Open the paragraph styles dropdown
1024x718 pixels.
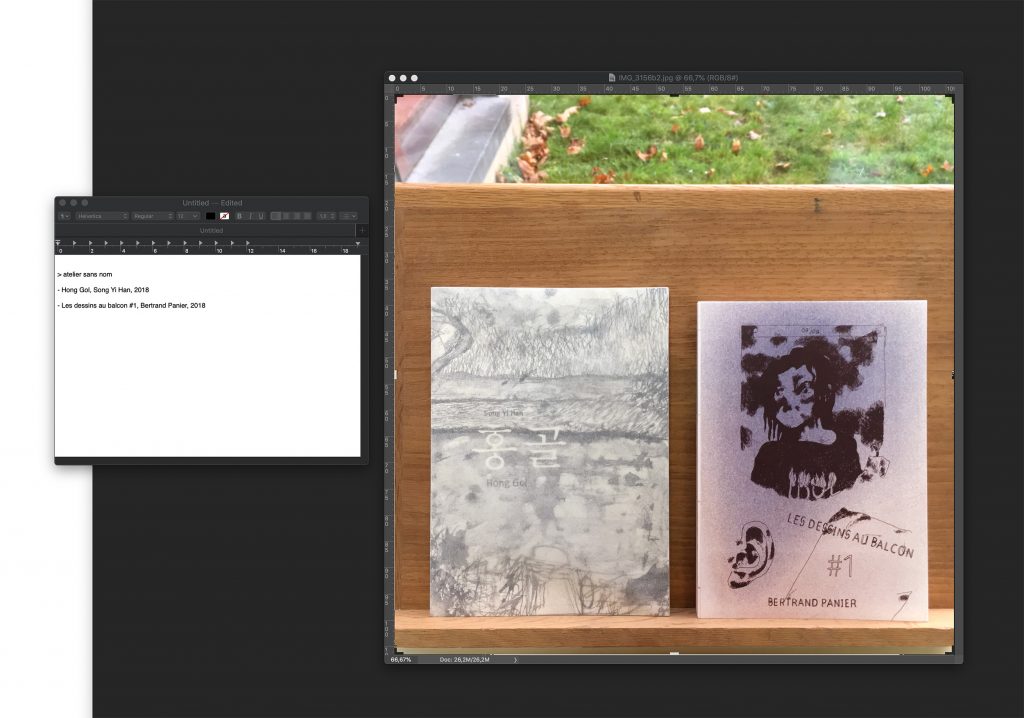(x=64, y=216)
